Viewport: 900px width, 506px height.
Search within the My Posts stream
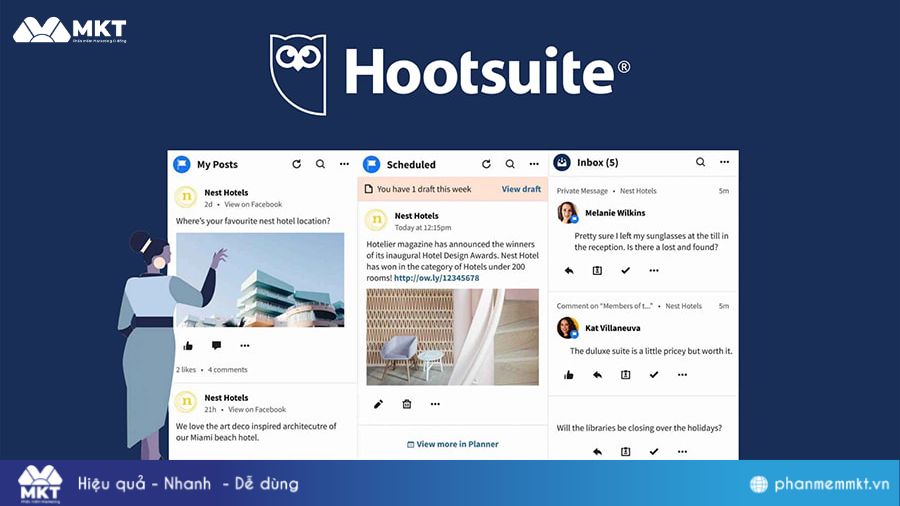tap(320, 164)
